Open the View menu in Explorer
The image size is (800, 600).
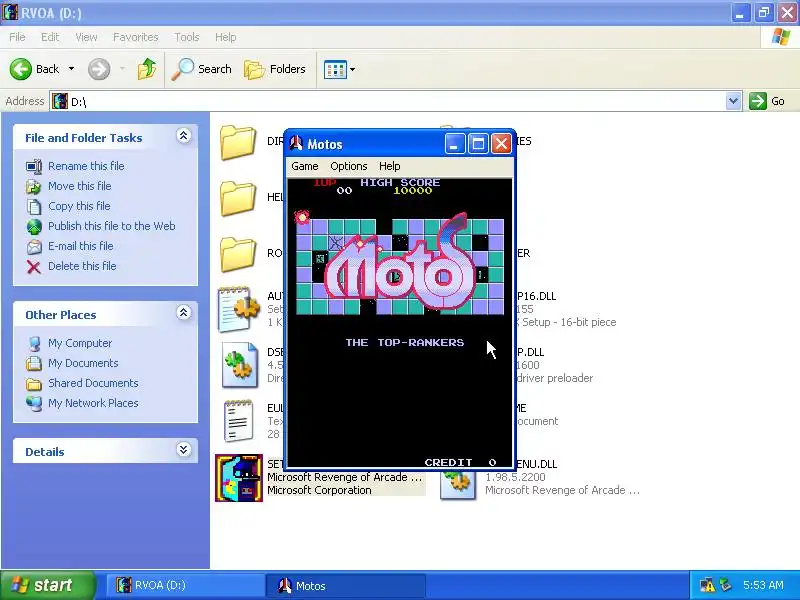[86, 37]
